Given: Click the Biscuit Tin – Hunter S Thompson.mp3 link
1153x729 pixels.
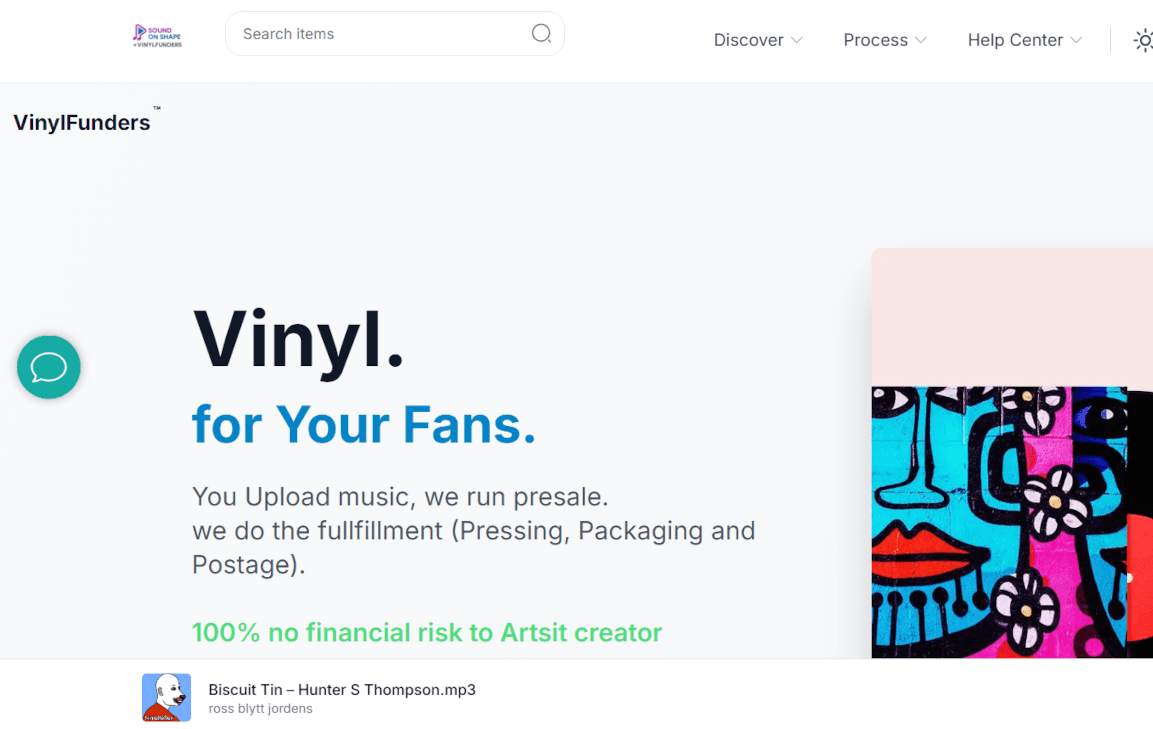Looking at the screenshot, I should coord(341,689).
